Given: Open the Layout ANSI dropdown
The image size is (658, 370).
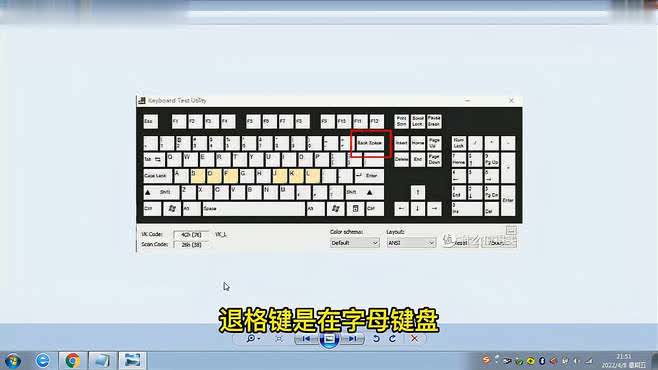Looking at the screenshot, I should point(411,243).
